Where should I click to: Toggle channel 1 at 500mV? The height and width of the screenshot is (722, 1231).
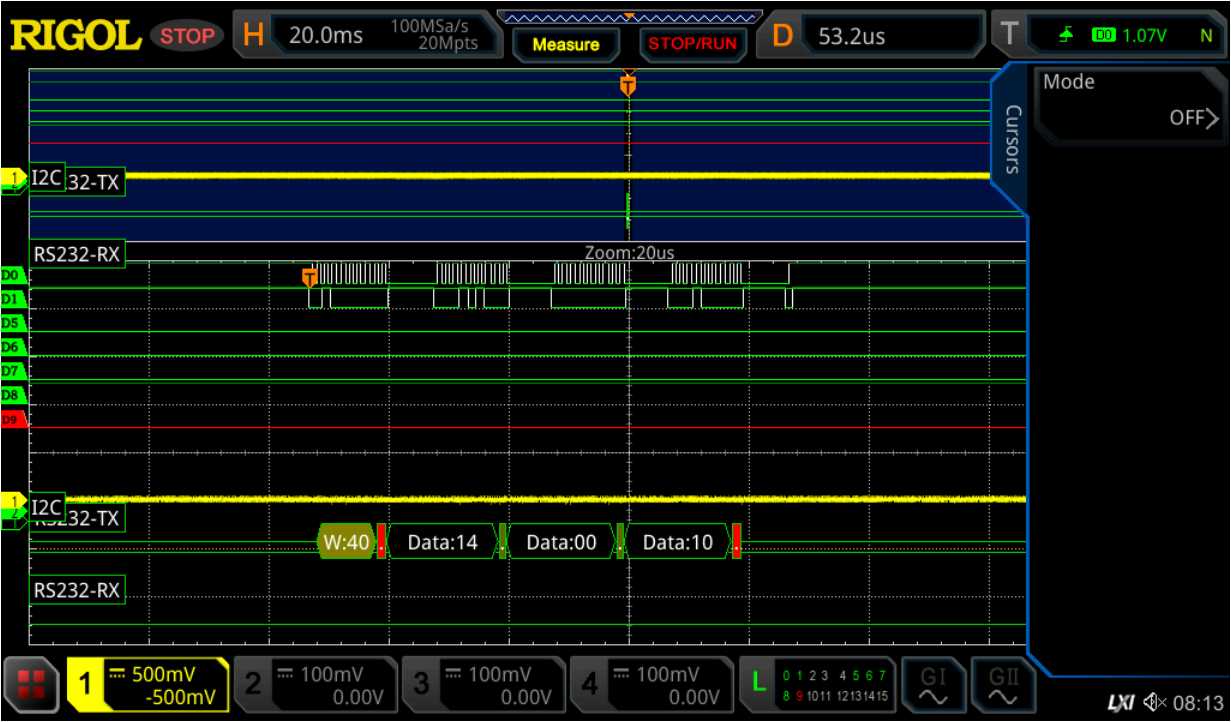pyautogui.click(x=148, y=684)
